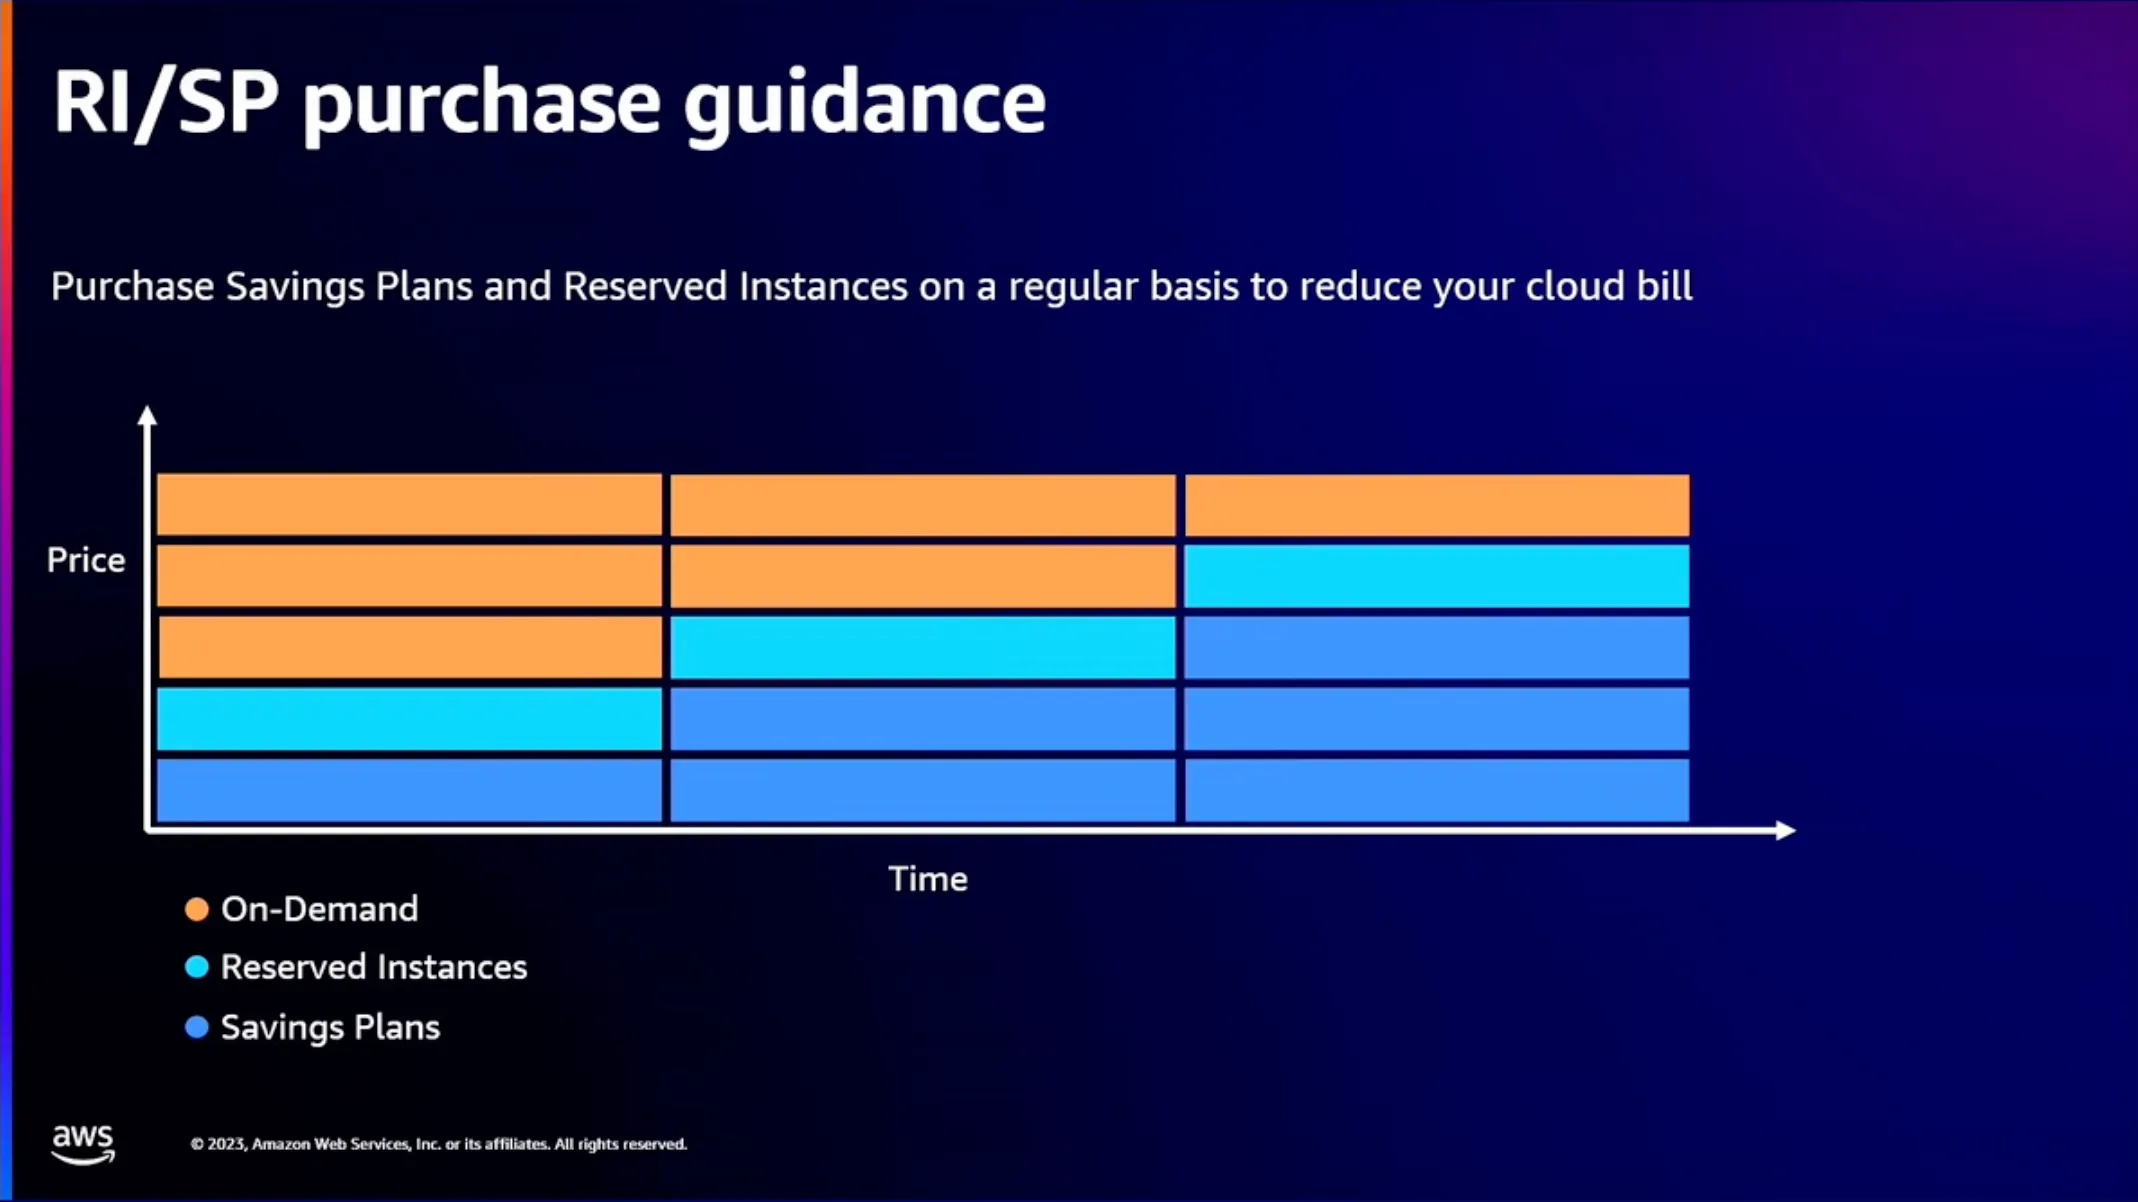Image resolution: width=2138 pixels, height=1202 pixels.
Task: Click the 'Savings Plans' legend label
Action: tap(331, 1027)
